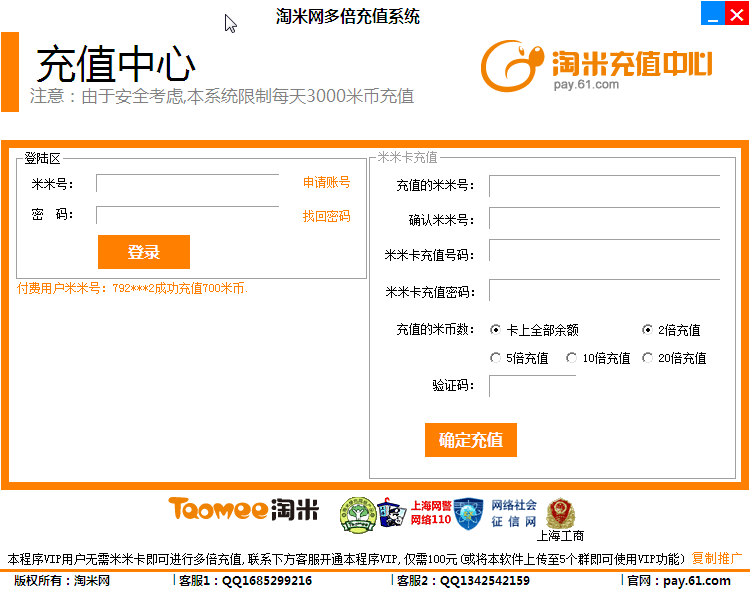Click the Taomee 淘米 logo
Viewport: 750px width, 591px height.
(243, 509)
